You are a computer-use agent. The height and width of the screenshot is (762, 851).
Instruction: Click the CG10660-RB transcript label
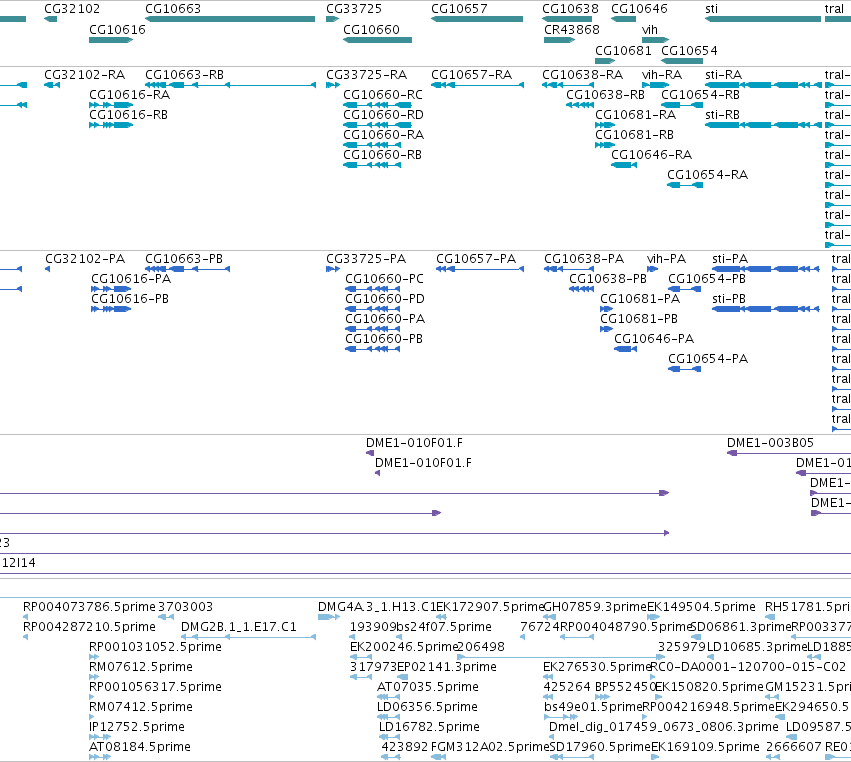[383, 155]
